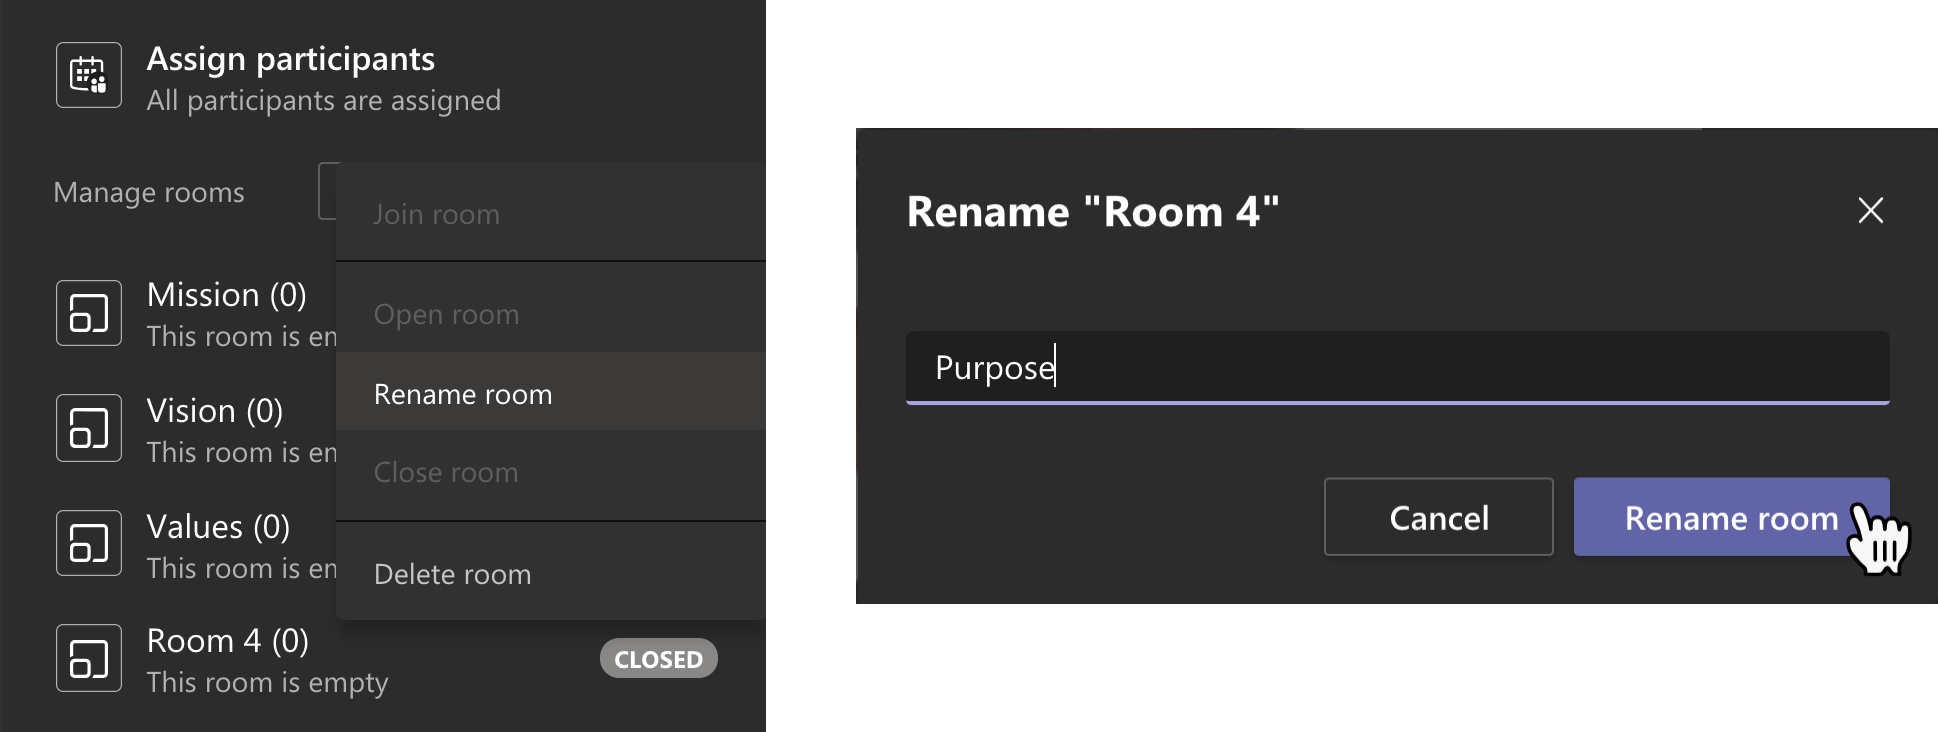1938x732 pixels.
Task: Select the Vision breakout room icon
Action: tap(88, 428)
